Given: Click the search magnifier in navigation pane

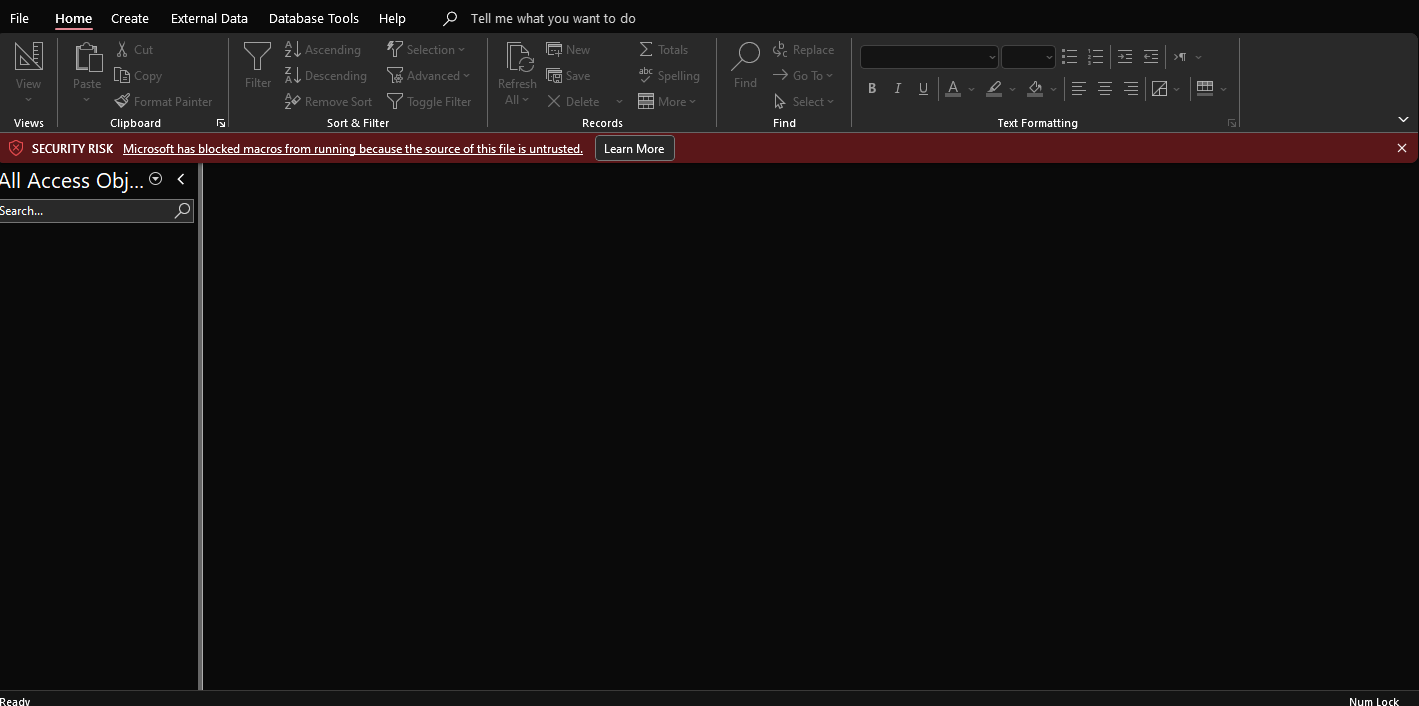Looking at the screenshot, I should click(x=182, y=210).
